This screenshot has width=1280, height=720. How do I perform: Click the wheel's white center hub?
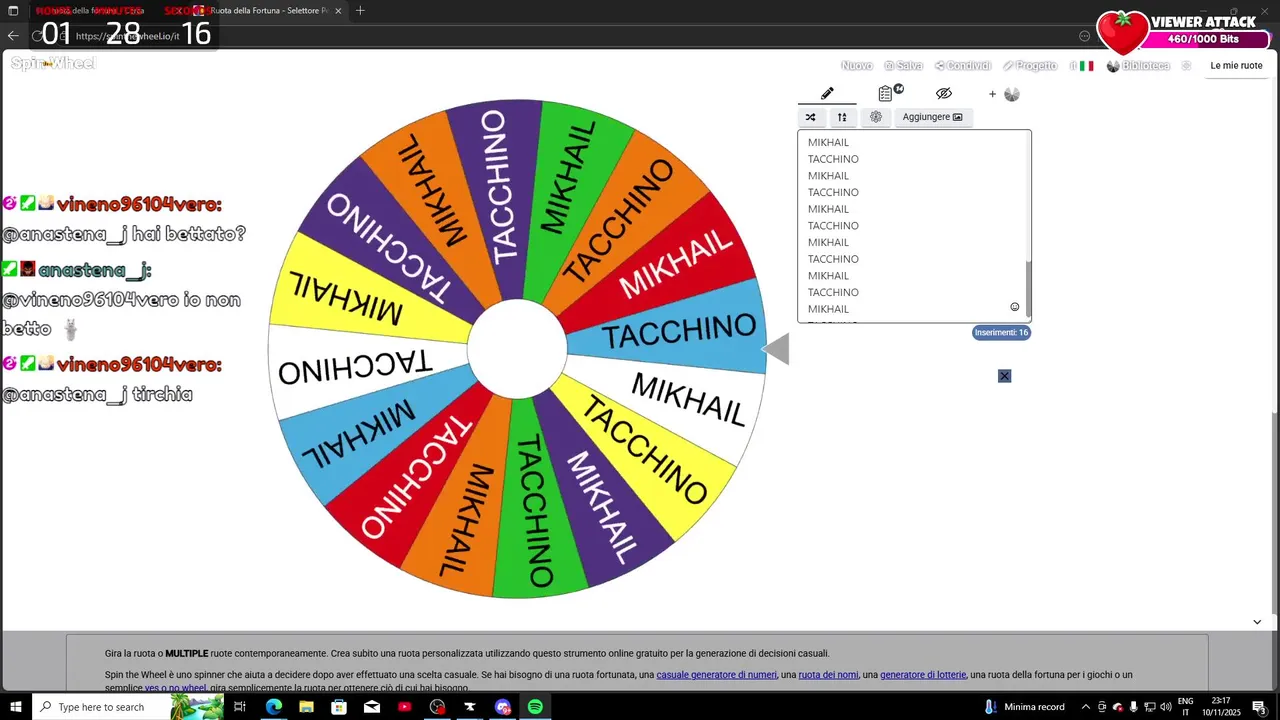tap(517, 349)
